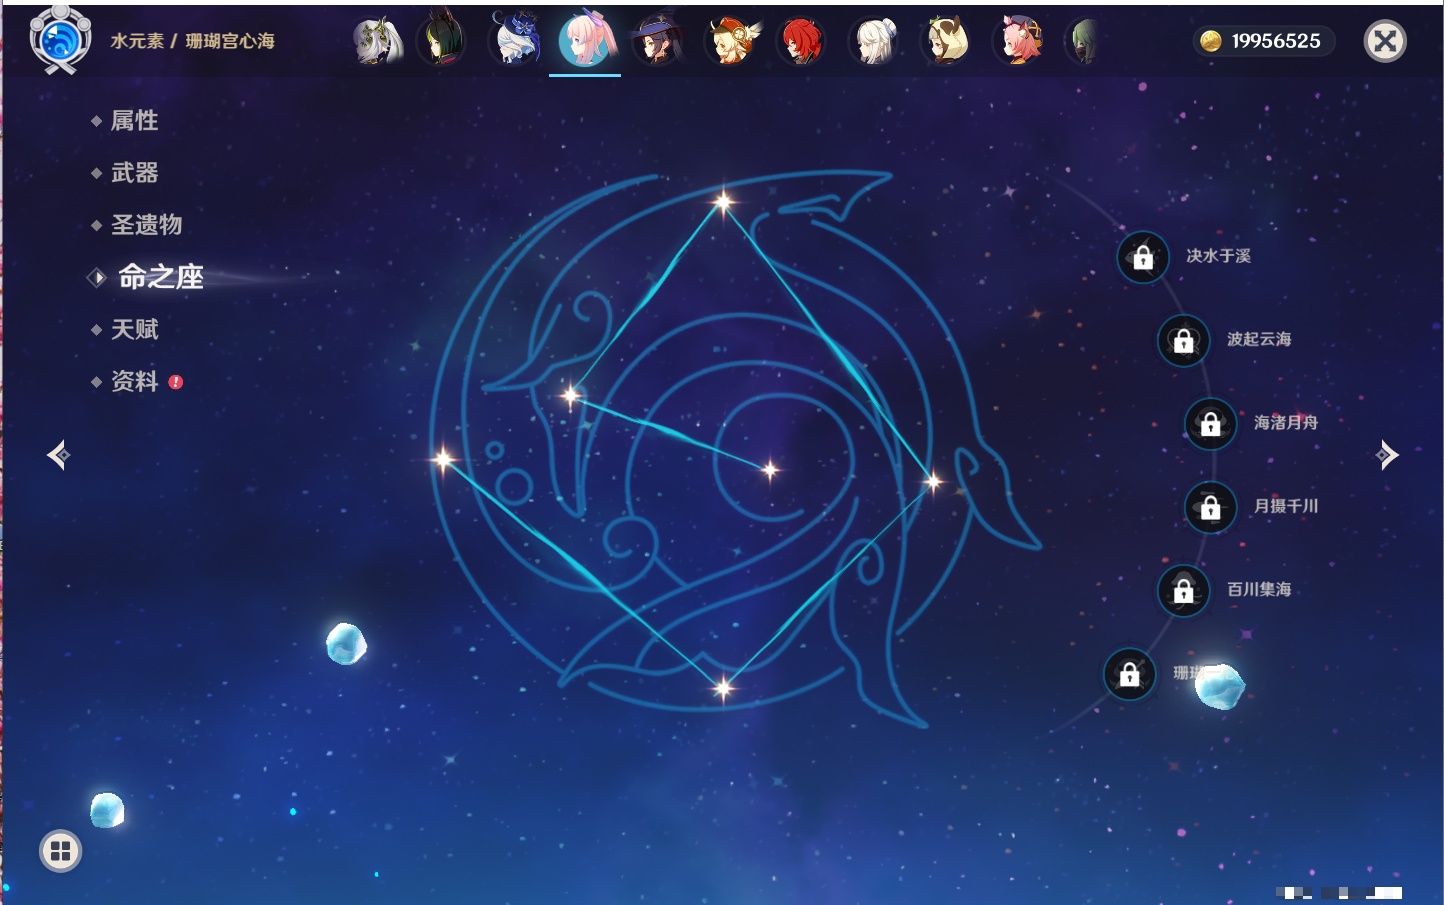Select the highlighted Kokomi portrait
The width and height of the screenshot is (1444, 905).
(586, 40)
